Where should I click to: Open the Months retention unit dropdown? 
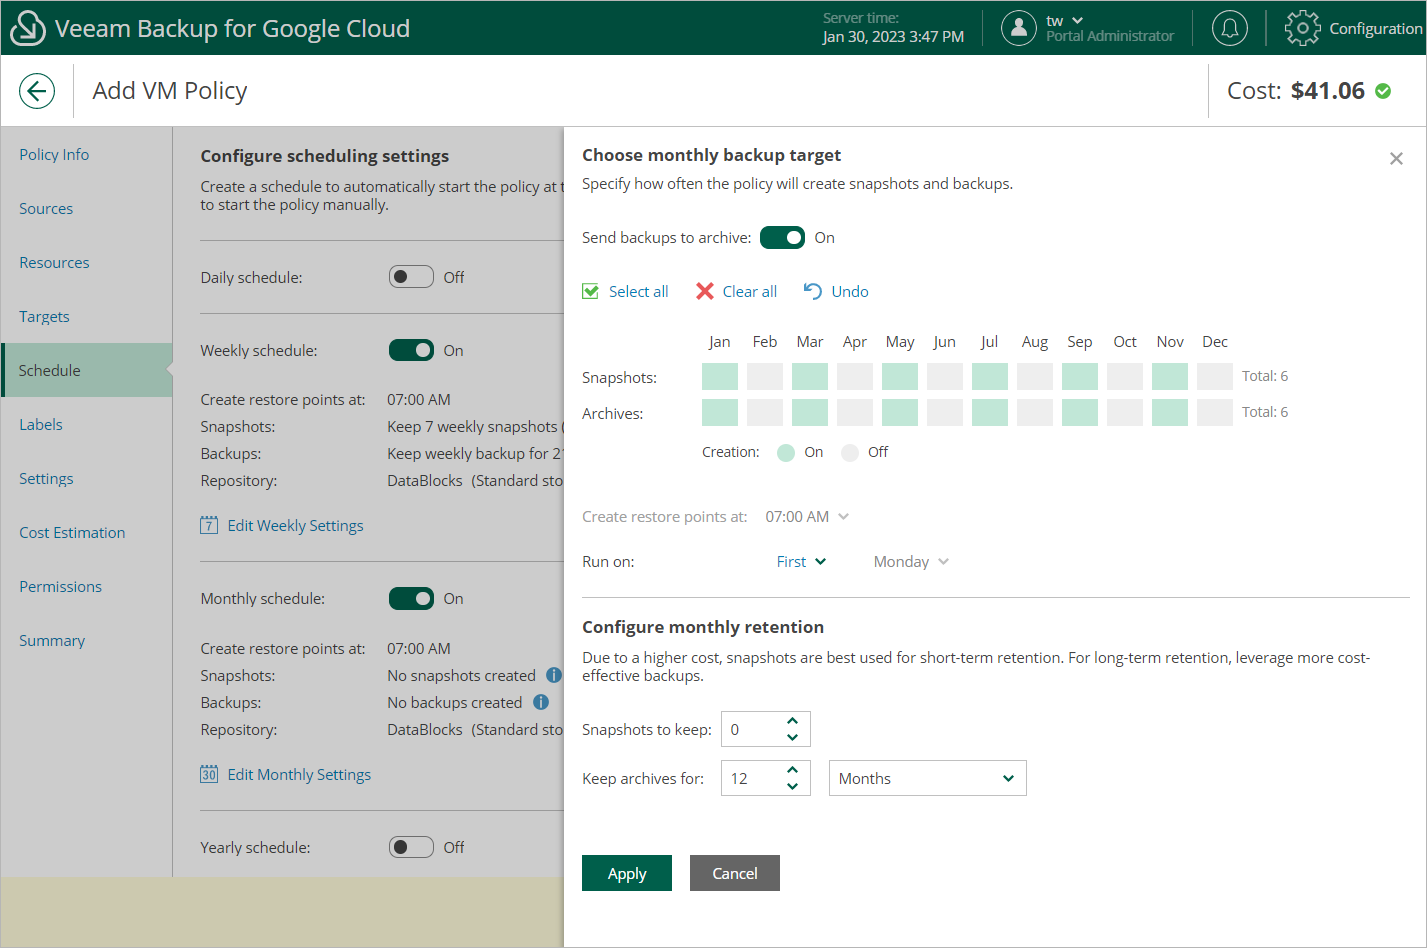pos(927,778)
